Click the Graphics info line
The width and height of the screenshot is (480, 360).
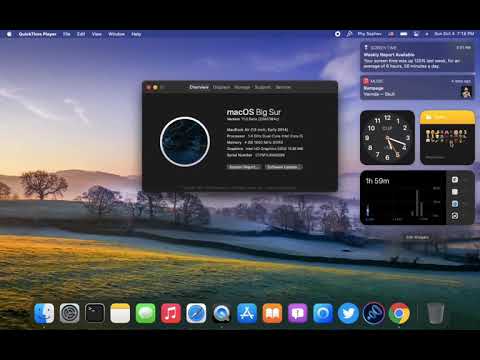(x=265, y=149)
